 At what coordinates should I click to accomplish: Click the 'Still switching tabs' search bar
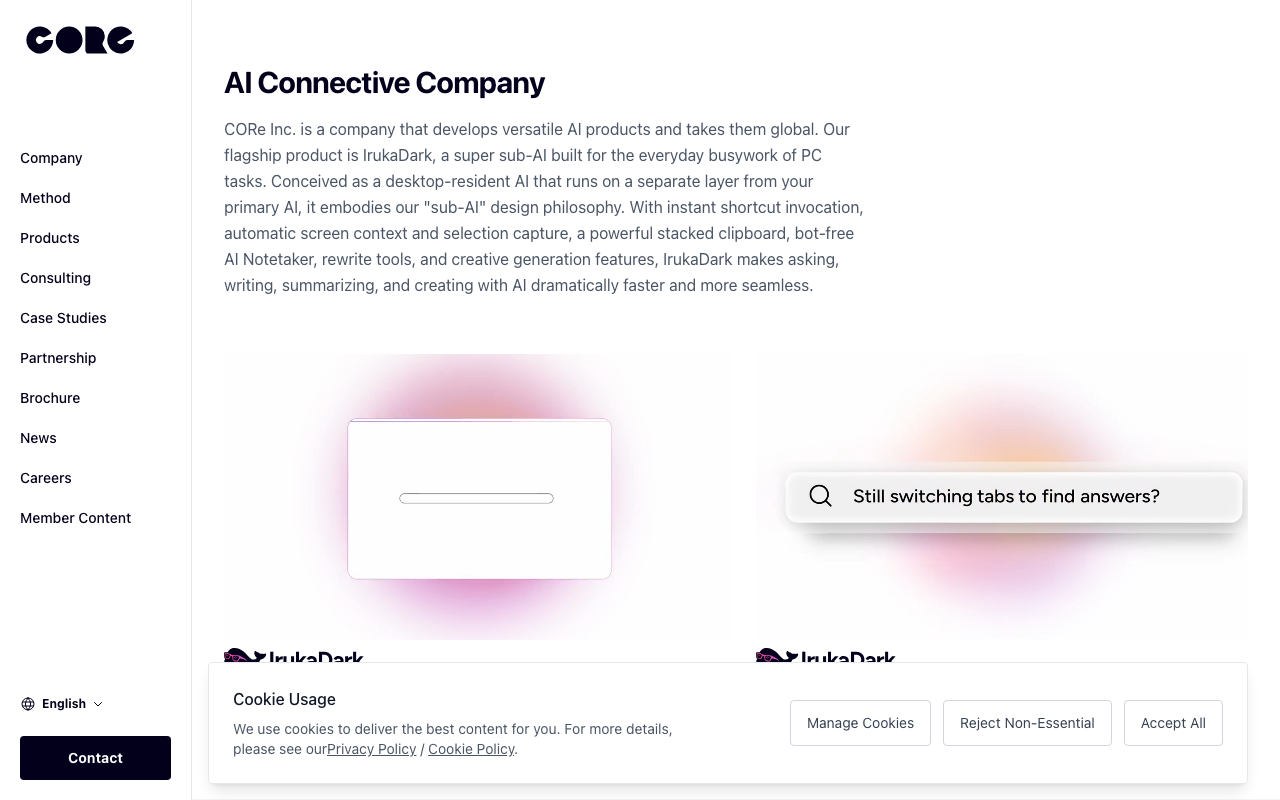[x=1014, y=496]
